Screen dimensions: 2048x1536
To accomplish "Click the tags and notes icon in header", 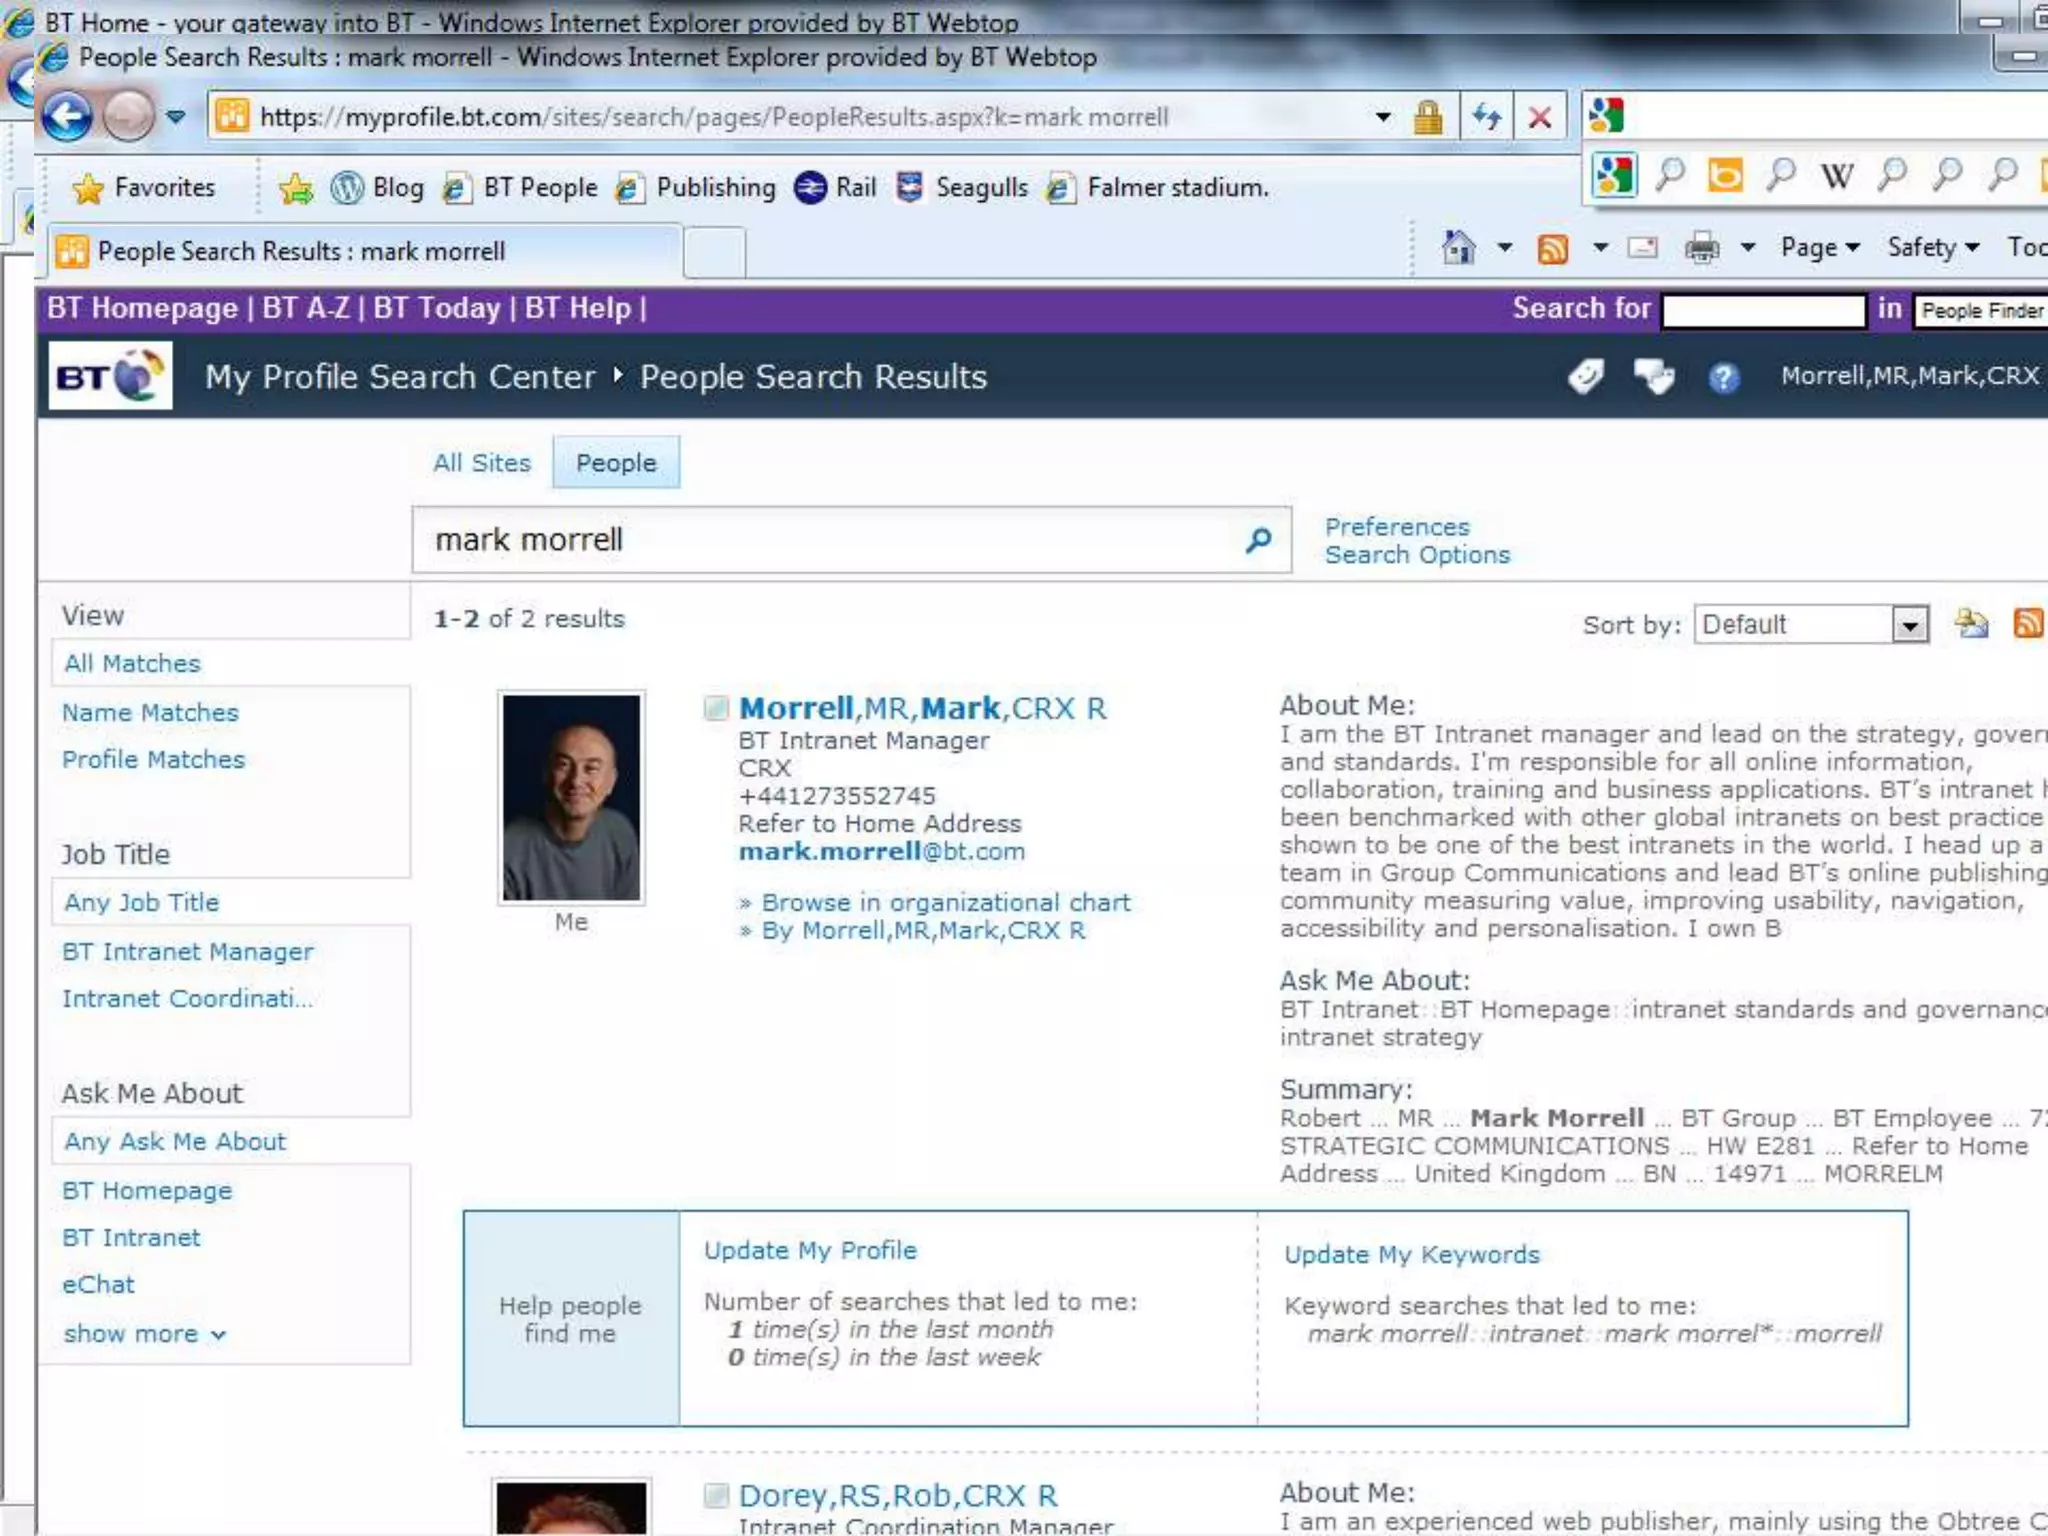I will (x=1586, y=376).
